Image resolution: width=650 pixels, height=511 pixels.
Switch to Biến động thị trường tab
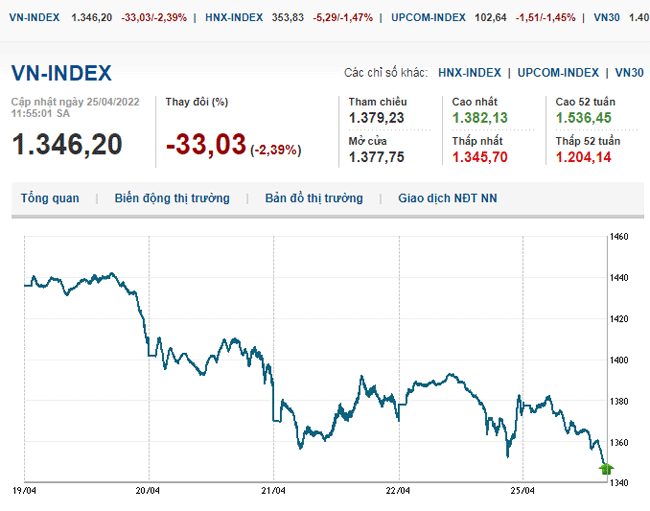click(172, 198)
